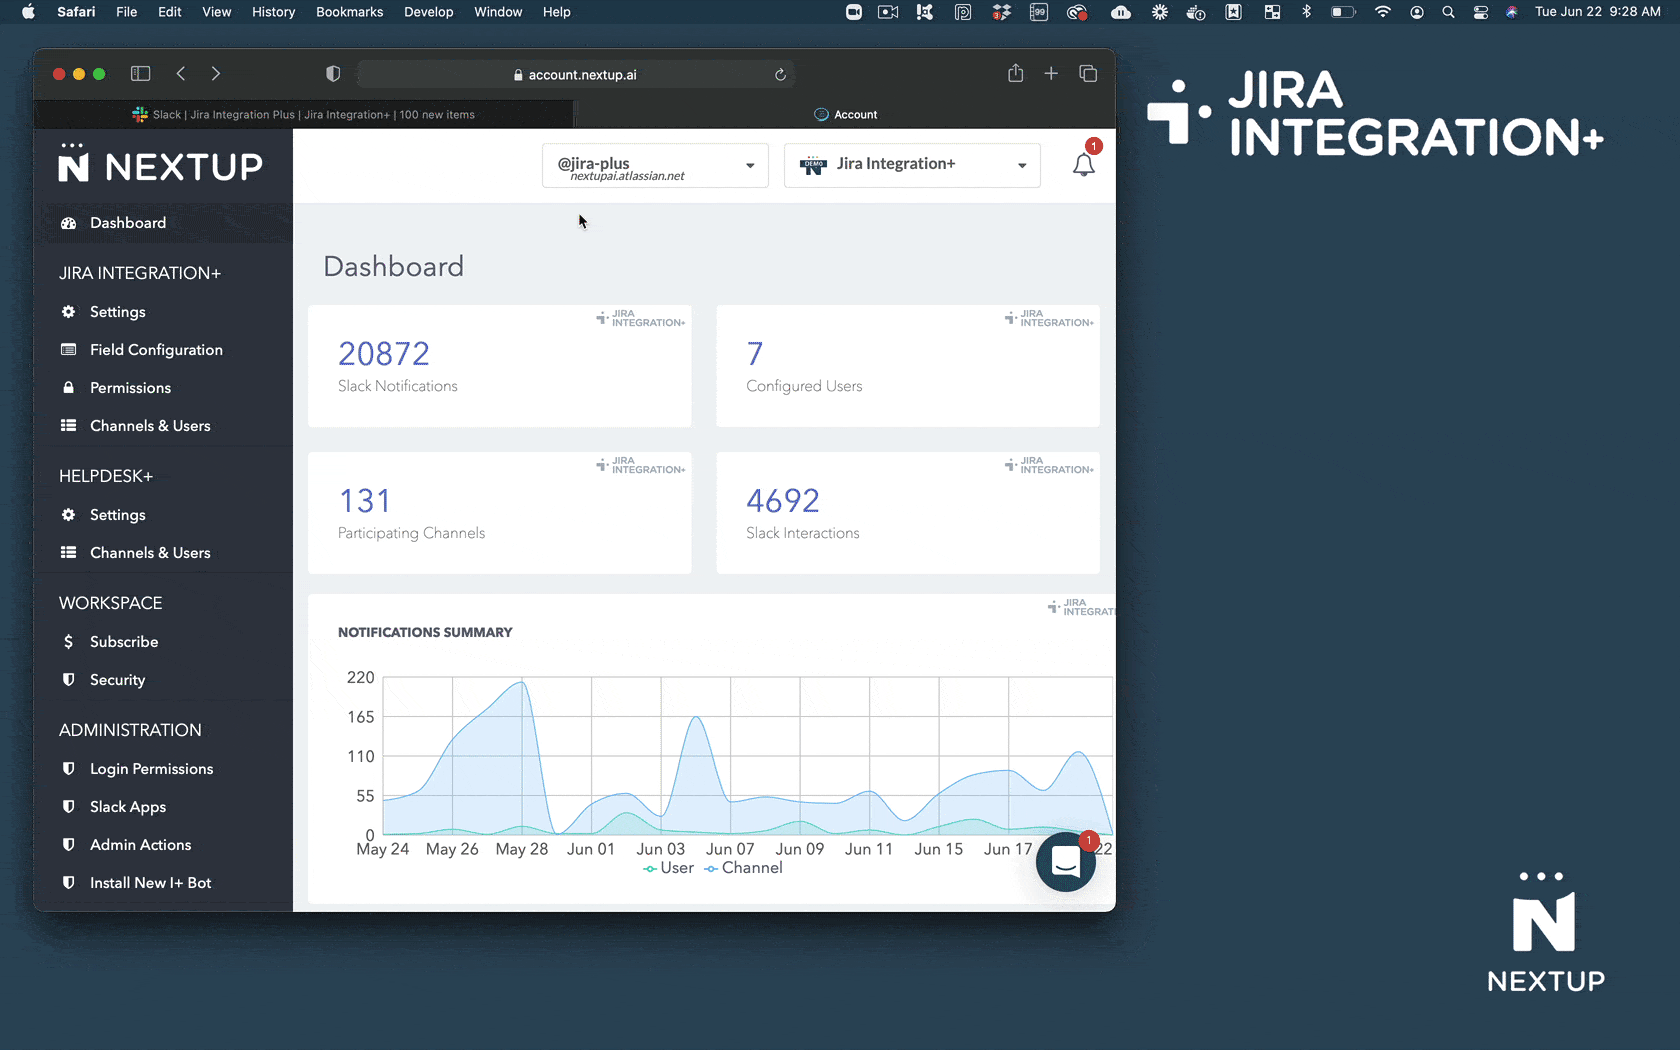
Task: Click the 7 Configured Users card
Action: tap(908, 366)
